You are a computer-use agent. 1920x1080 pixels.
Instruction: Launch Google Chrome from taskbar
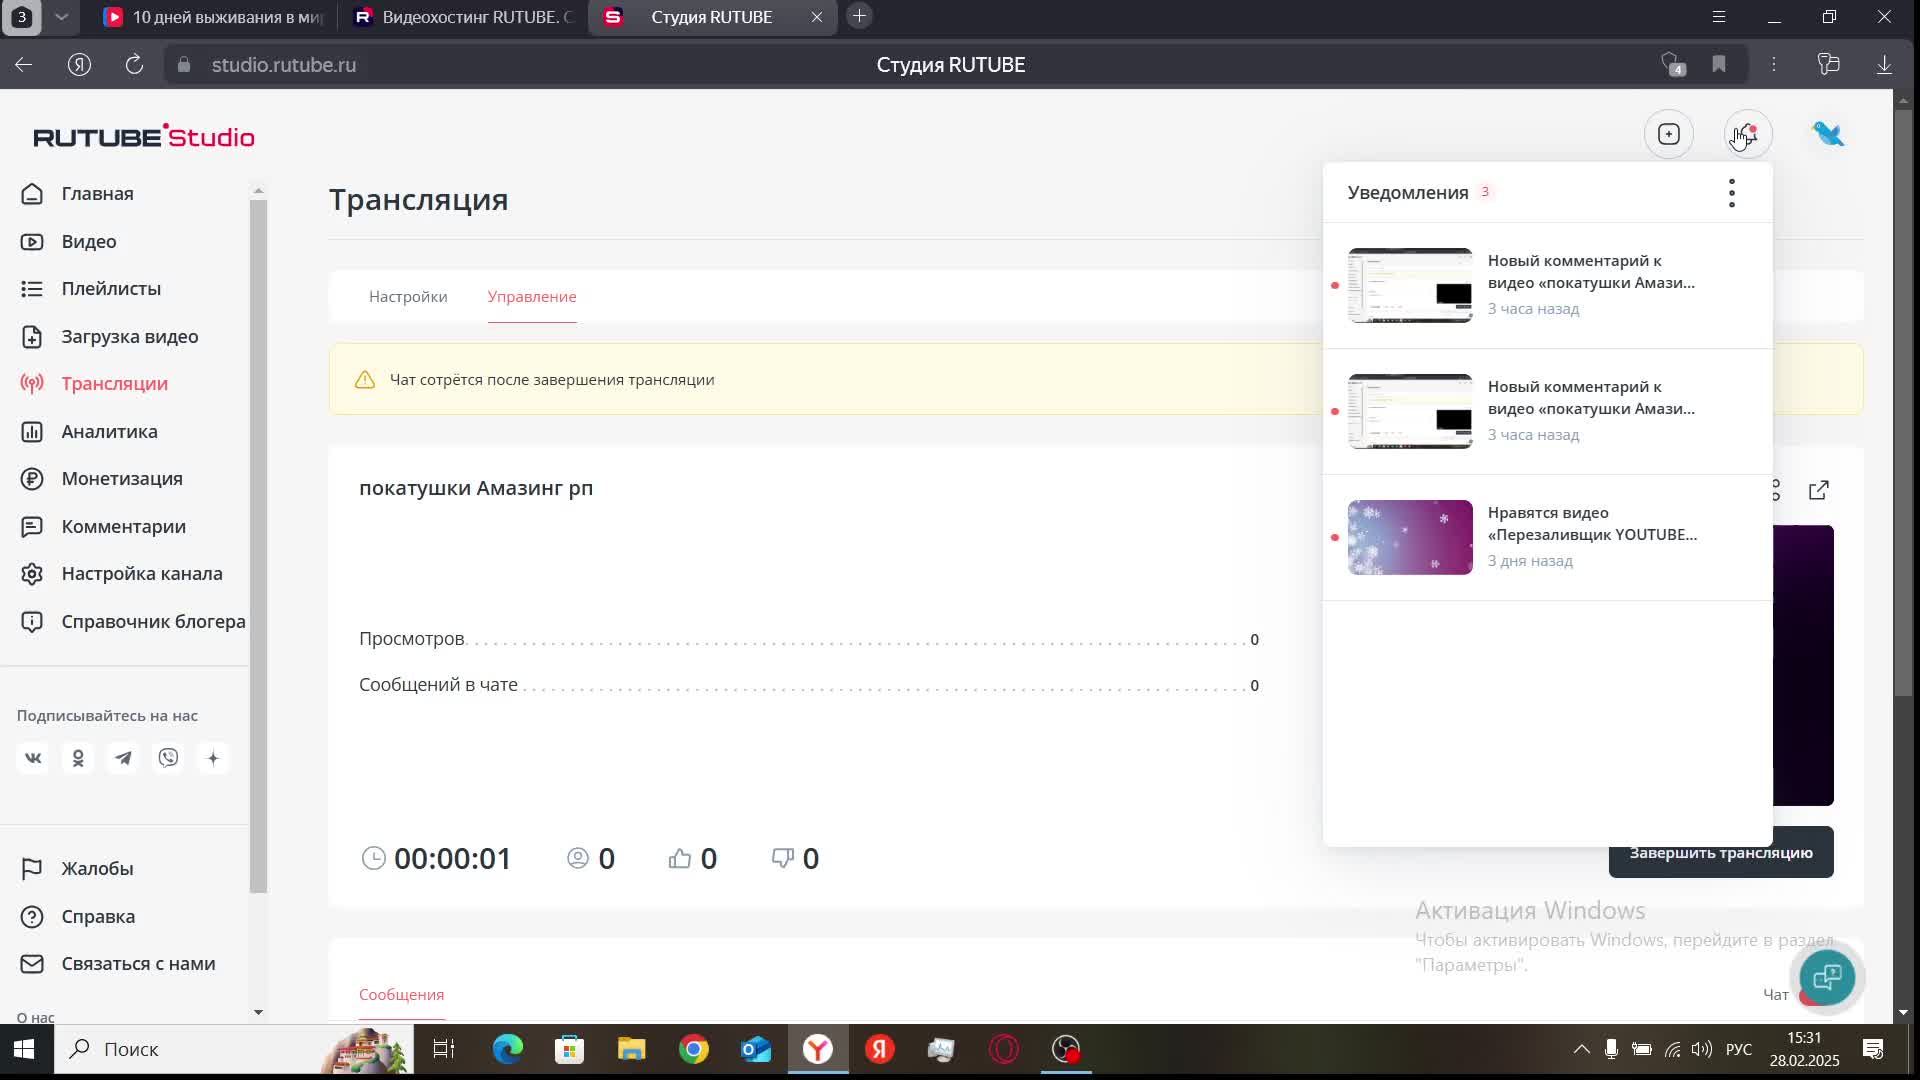(x=693, y=1049)
